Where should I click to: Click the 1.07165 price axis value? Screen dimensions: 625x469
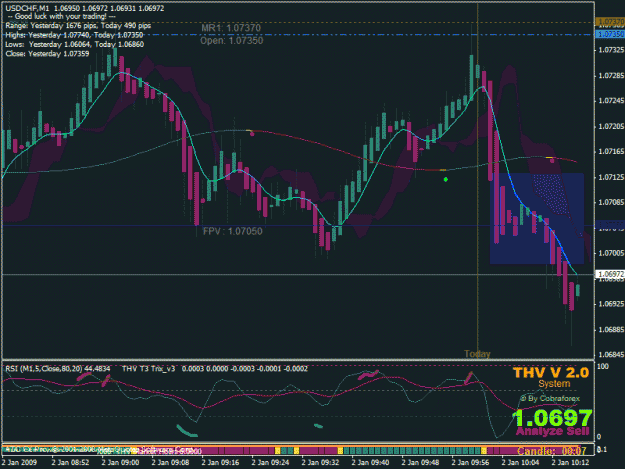click(x=611, y=151)
